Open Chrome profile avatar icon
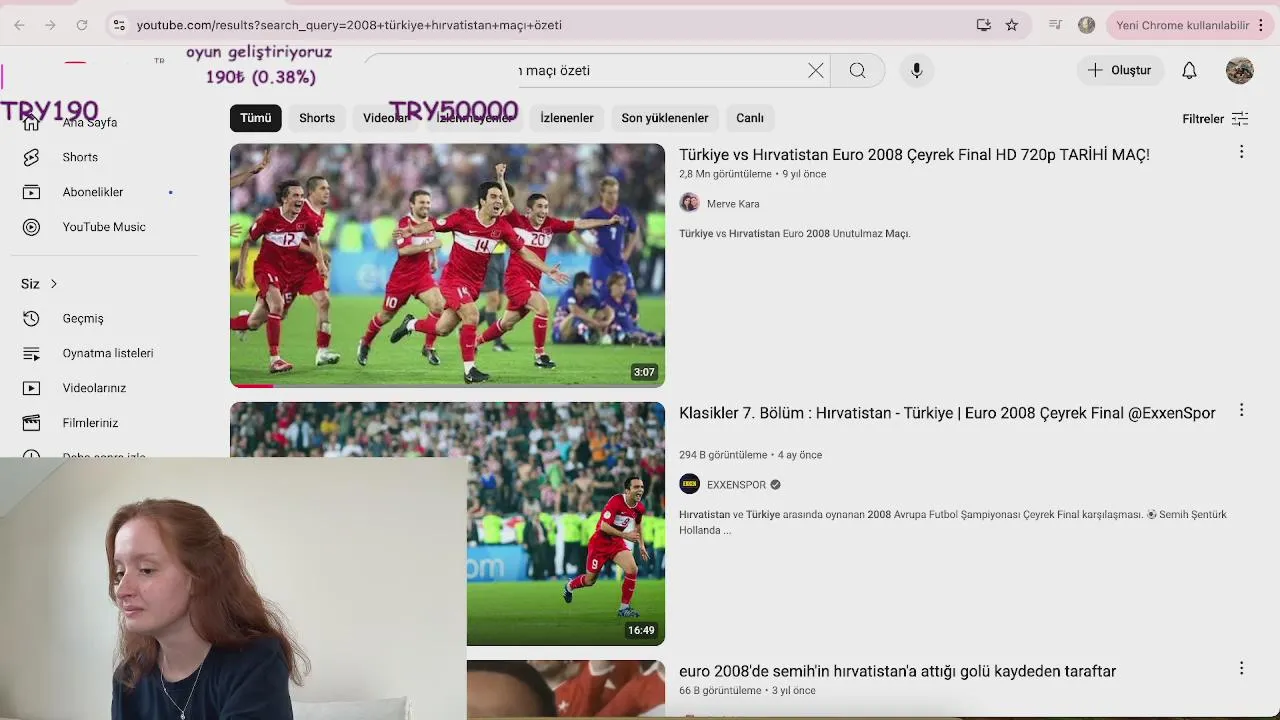Image resolution: width=1280 pixels, height=720 pixels. coord(1087,25)
